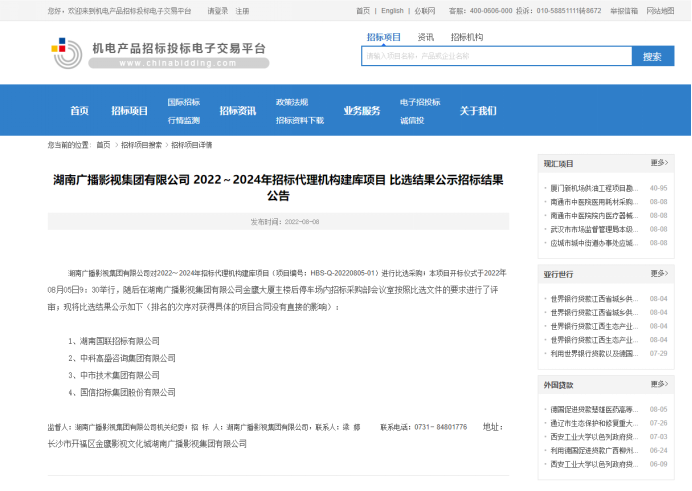Open 招标资讯 navigation item

tap(238, 111)
